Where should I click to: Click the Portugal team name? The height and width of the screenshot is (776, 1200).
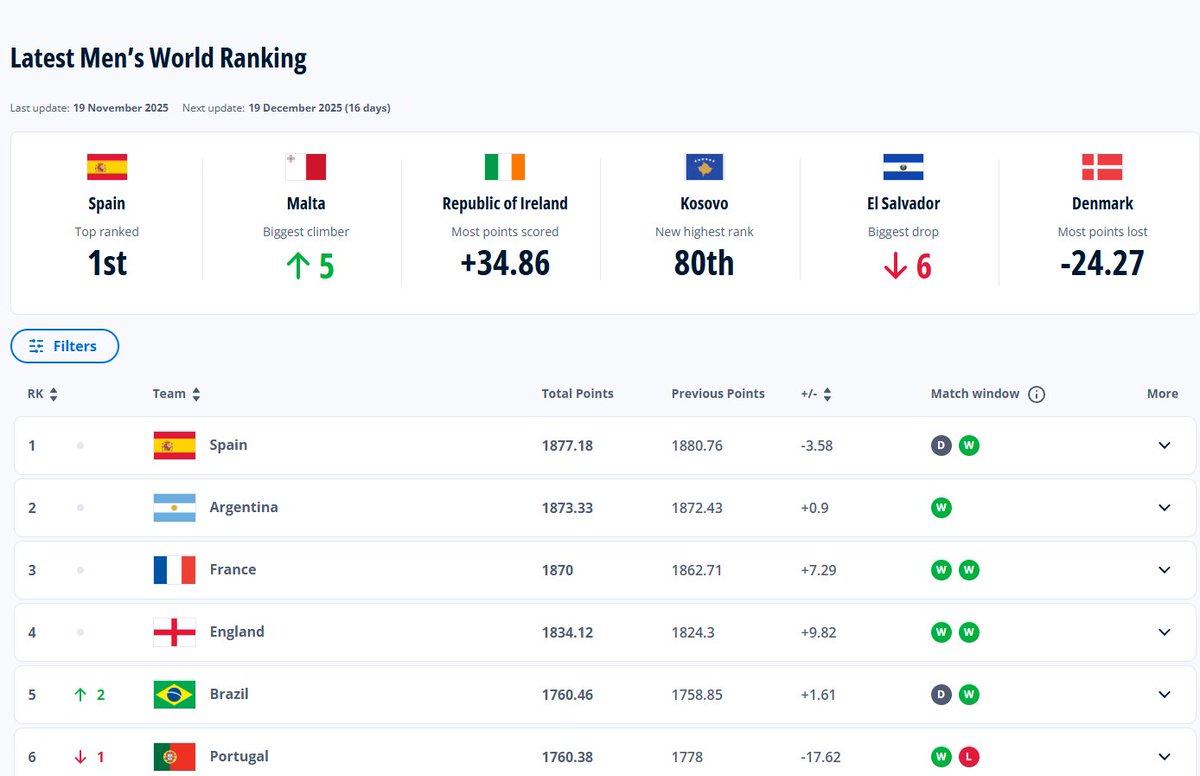(x=239, y=756)
